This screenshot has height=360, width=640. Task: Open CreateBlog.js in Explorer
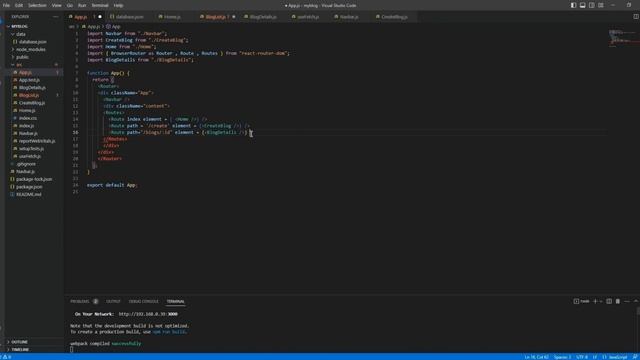coord(32,103)
